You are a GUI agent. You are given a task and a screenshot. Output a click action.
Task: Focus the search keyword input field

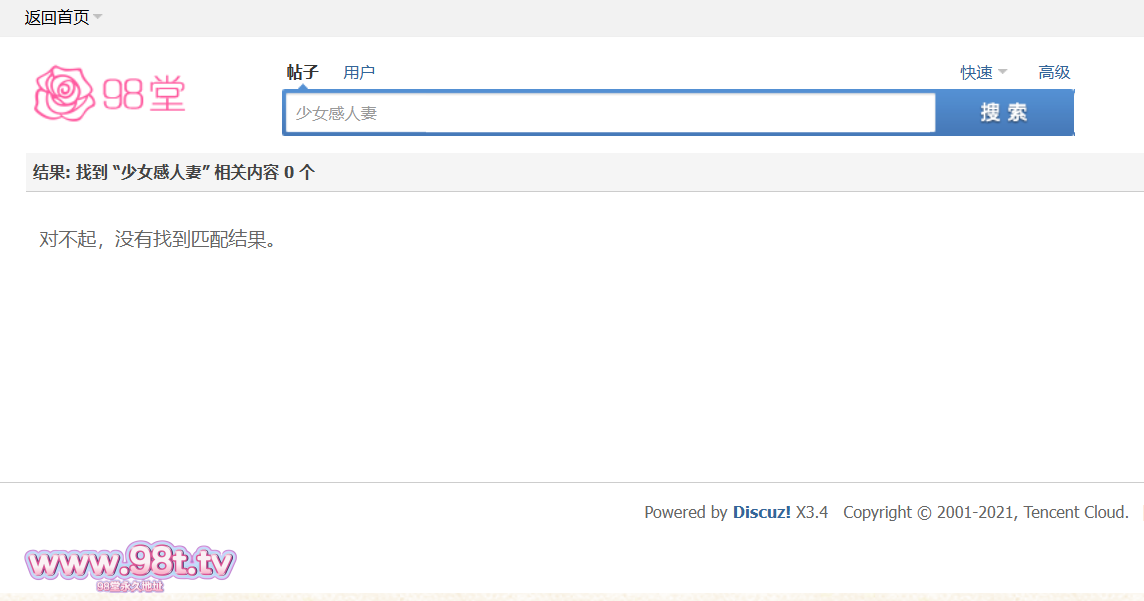610,113
